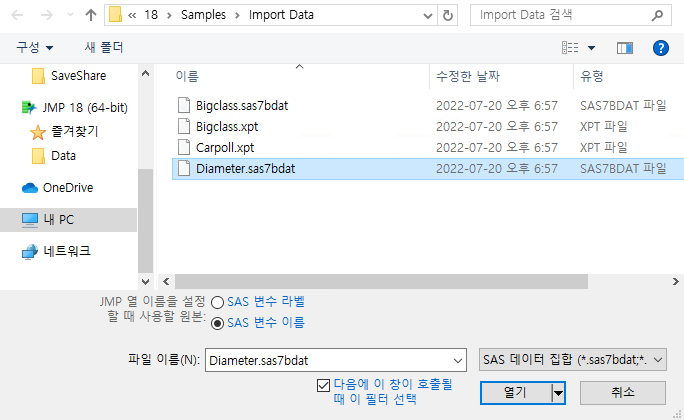Click the file list horizontal scrollbar thumb
Image resolution: width=684 pixels, height=420 pixels.
pyautogui.click(x=381, y=282)
